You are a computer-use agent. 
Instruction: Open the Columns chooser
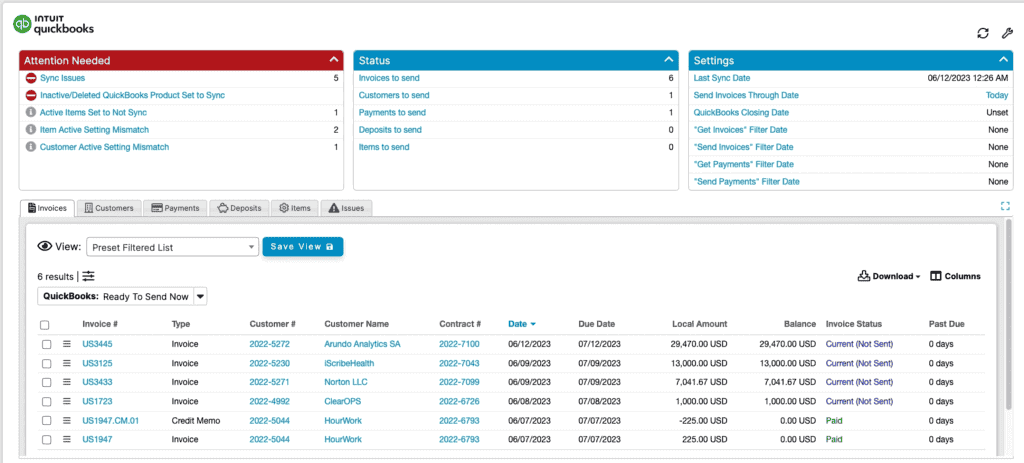pyautogui.click(x=955, y=276)
